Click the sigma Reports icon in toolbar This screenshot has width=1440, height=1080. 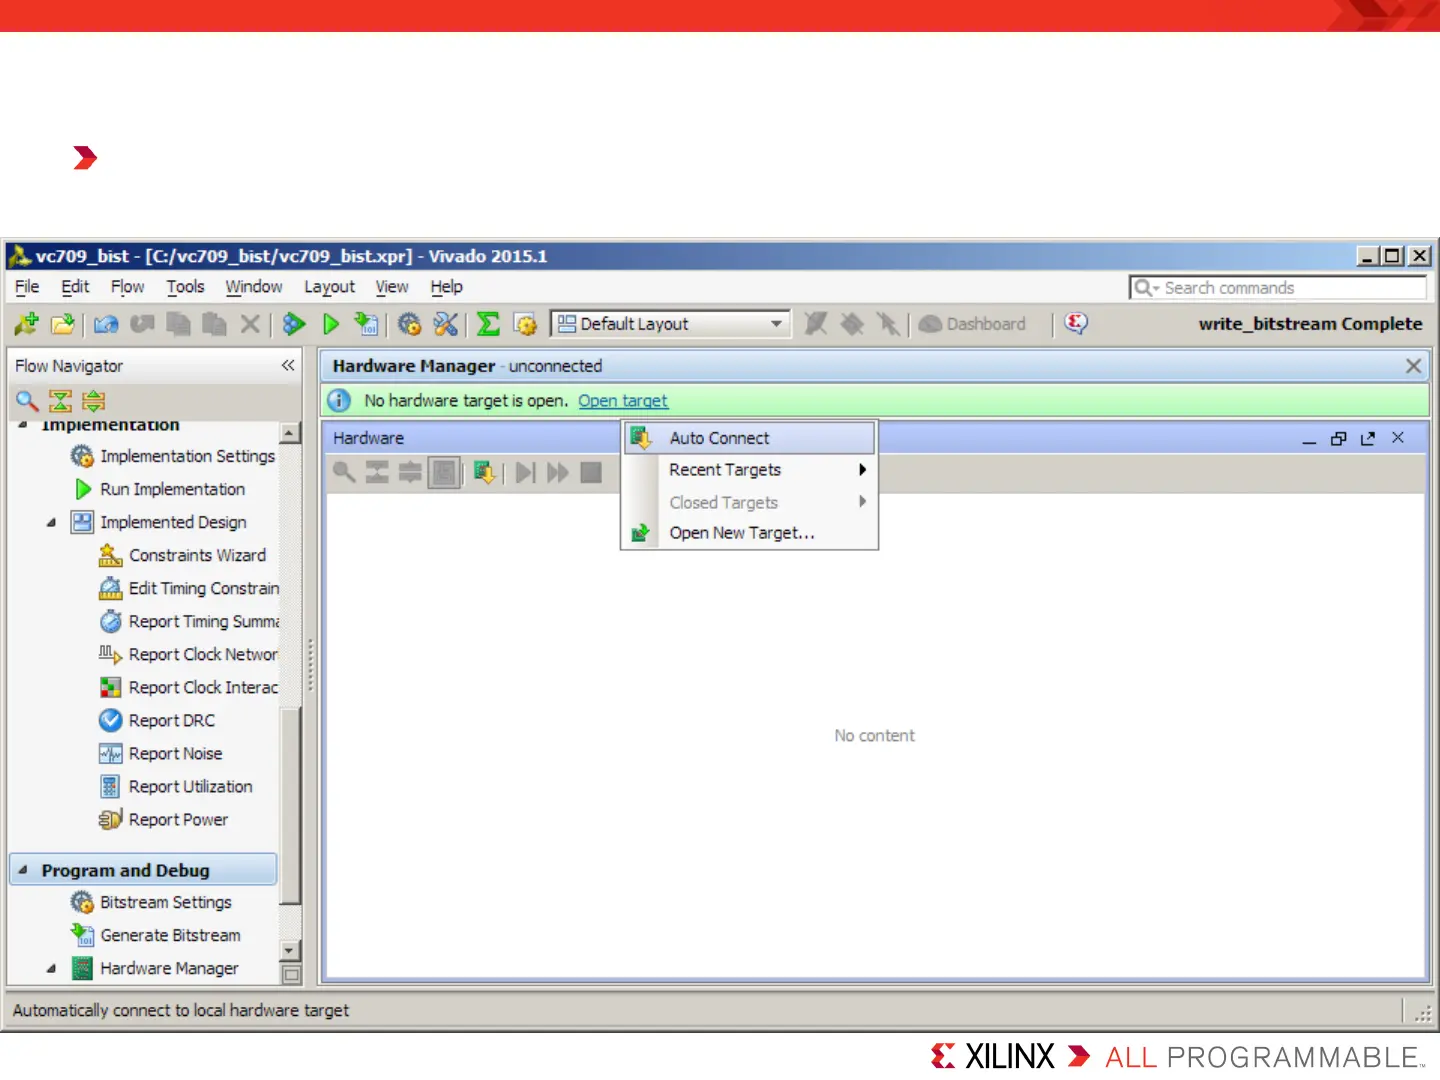pyautogui.click(x=488, y=324)
